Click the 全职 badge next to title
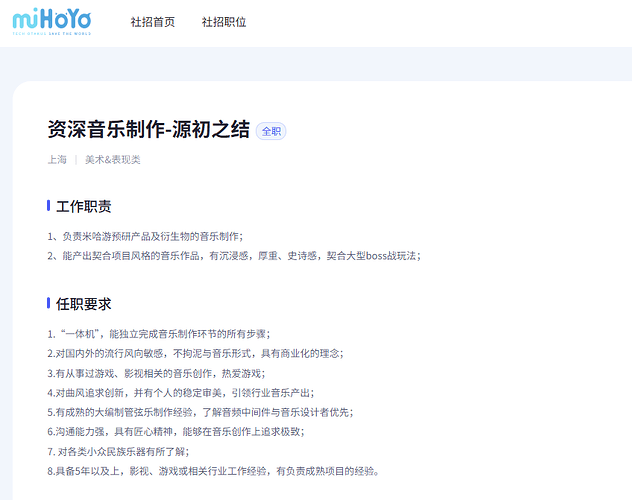632x500 pixels. tap(271, 131)
